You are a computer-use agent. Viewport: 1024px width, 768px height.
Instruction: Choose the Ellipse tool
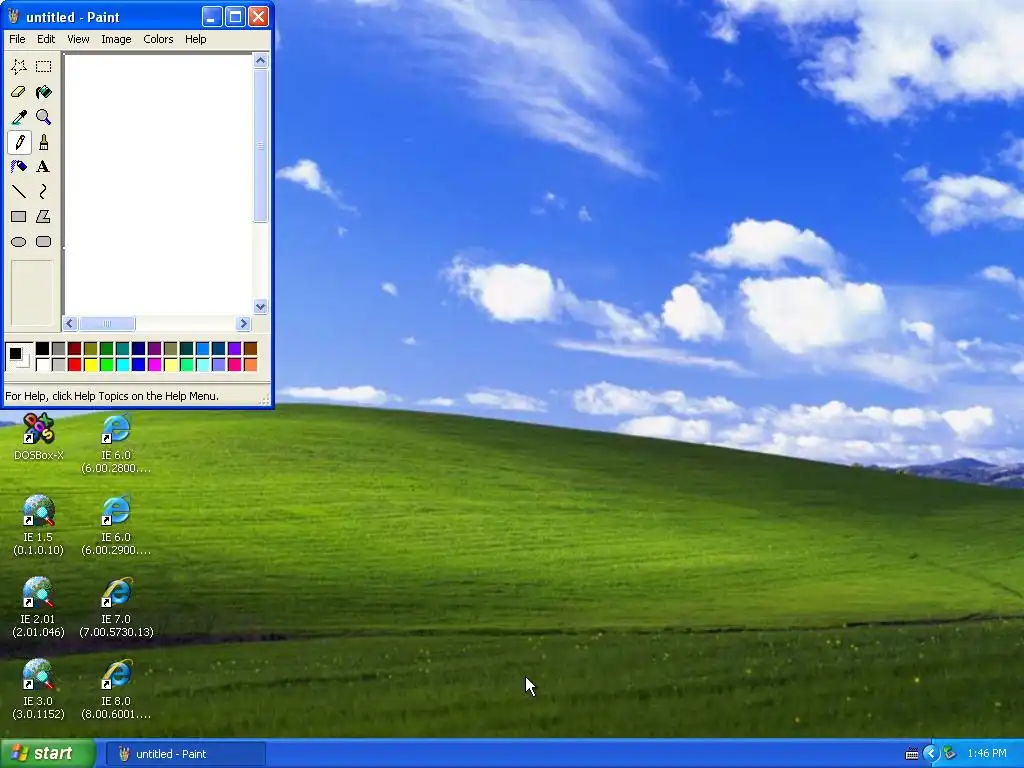[19, 242]
